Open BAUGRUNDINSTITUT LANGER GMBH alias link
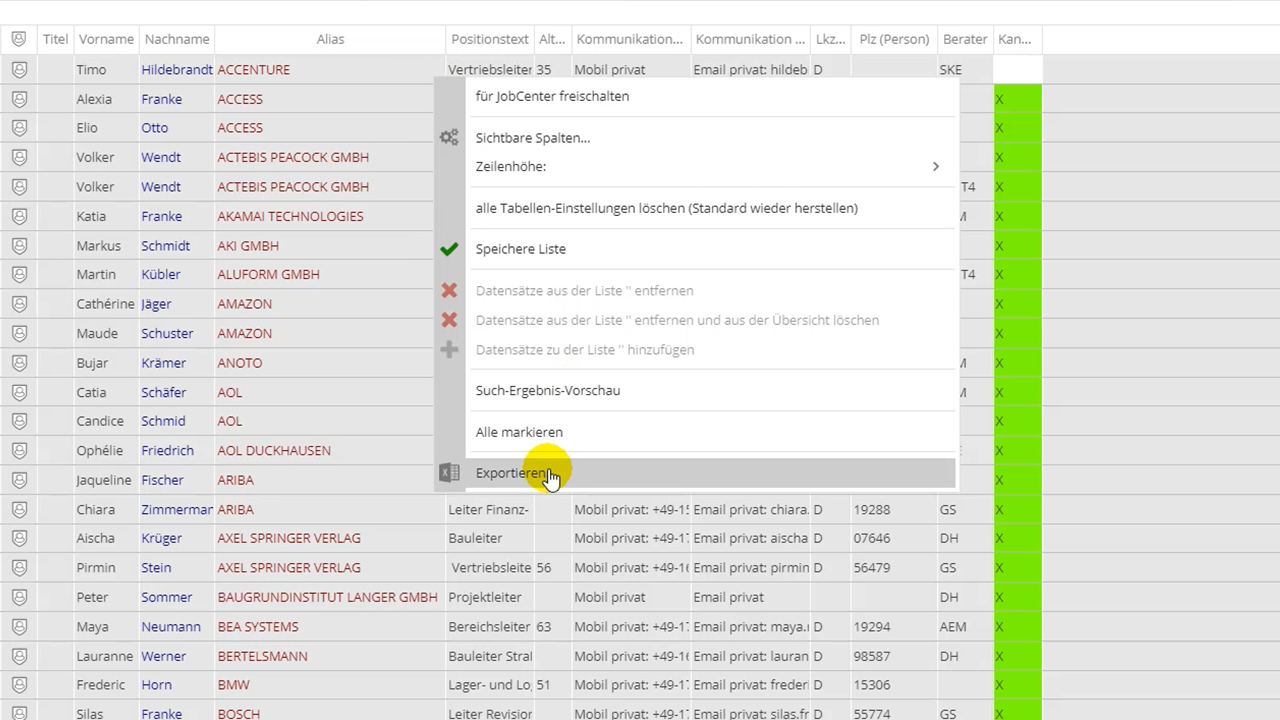 pyautogui.click(x=328, y=597)
